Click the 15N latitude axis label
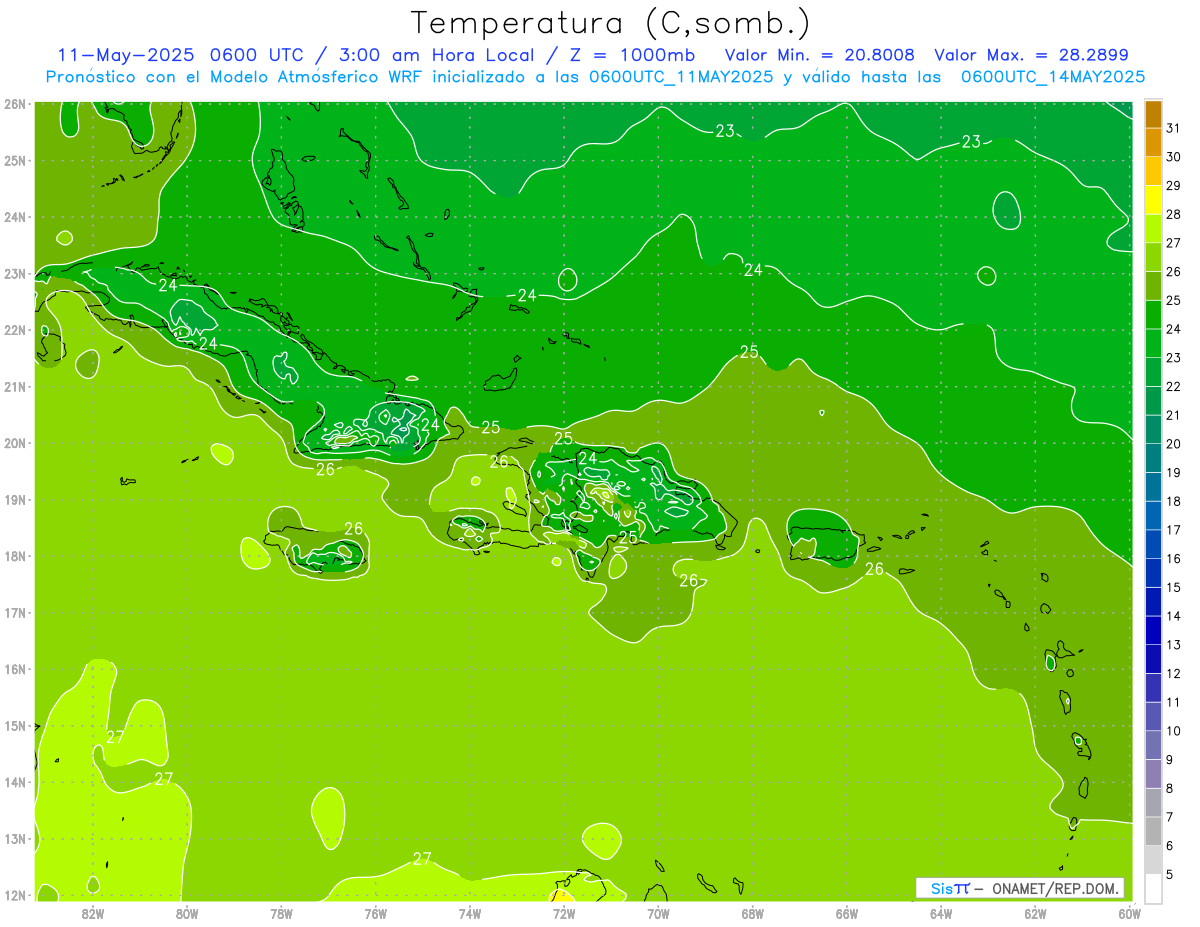Screen dimensions: 1200x927 click(x=15, y=725)
